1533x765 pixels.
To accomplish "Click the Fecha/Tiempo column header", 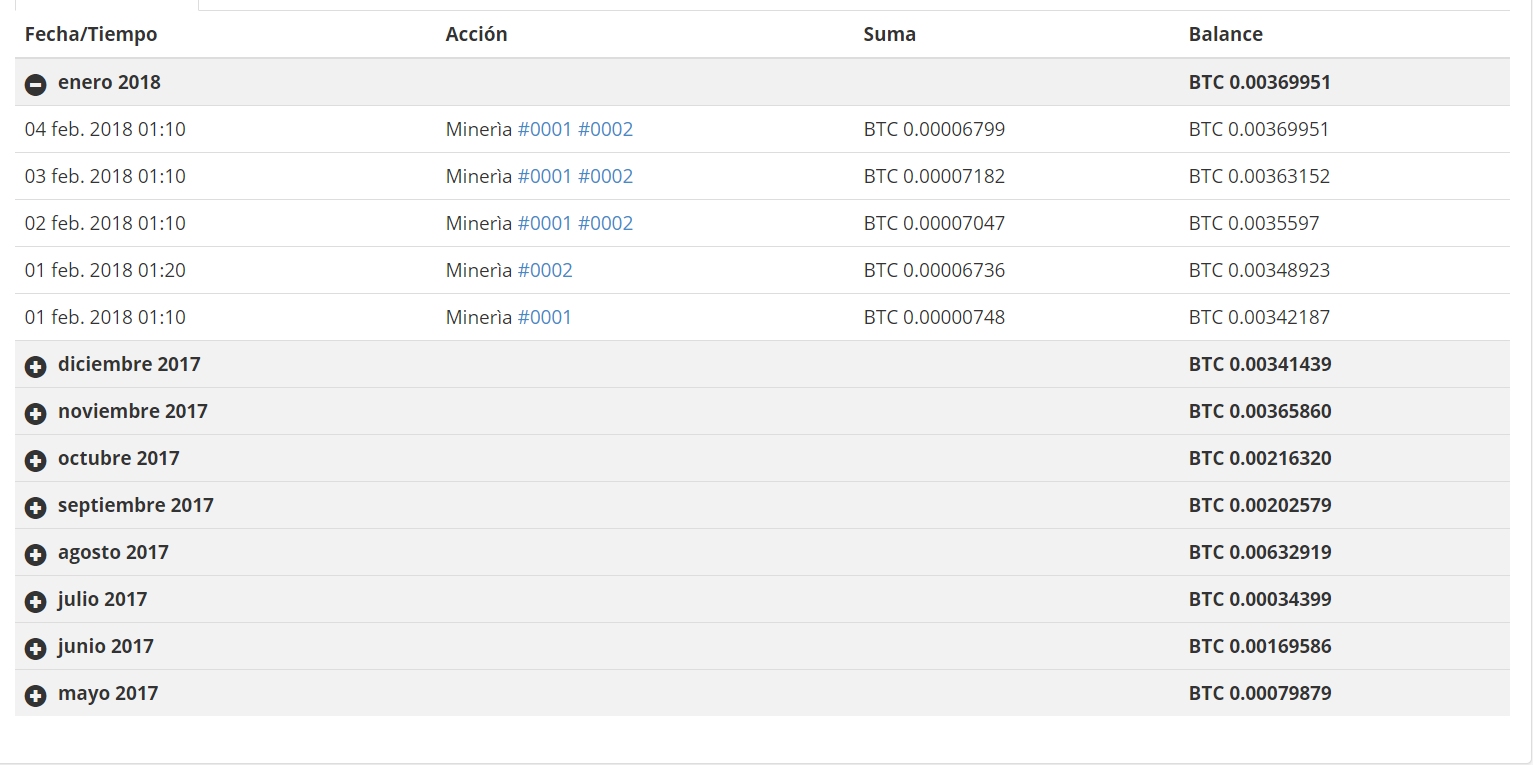I will pyautogui.click(x=91, y=34).
